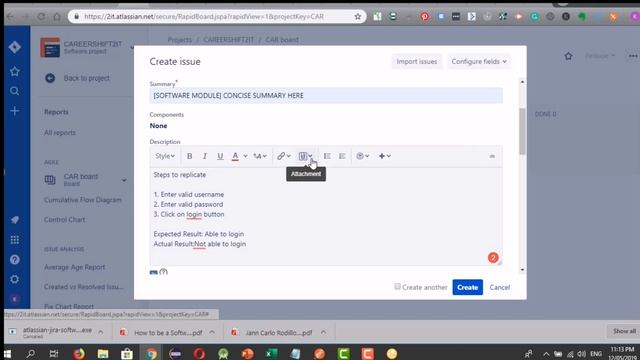Open Windows Start menu
Screen dimensions: 640x360
pyautogui.click(x=7, y=353)
